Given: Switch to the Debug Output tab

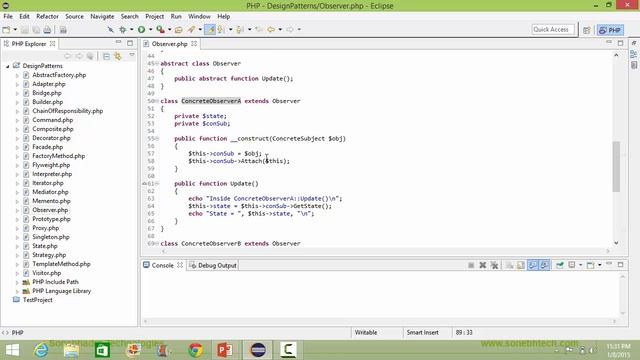Looking at the screenshot, I should point(213,265).
